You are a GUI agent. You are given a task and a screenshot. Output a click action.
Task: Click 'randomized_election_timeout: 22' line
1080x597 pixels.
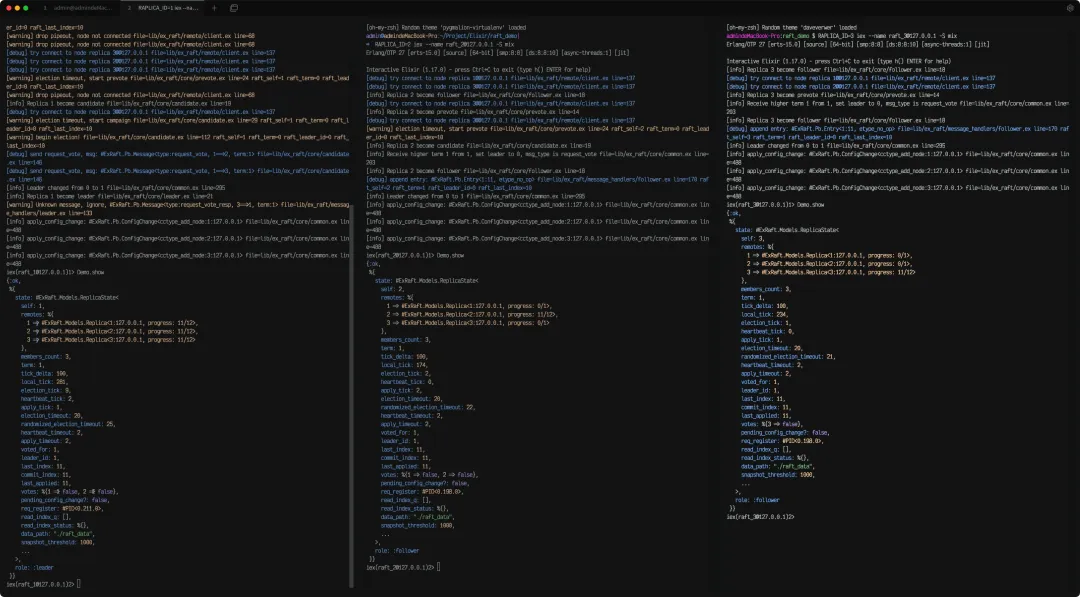point(428,407)
